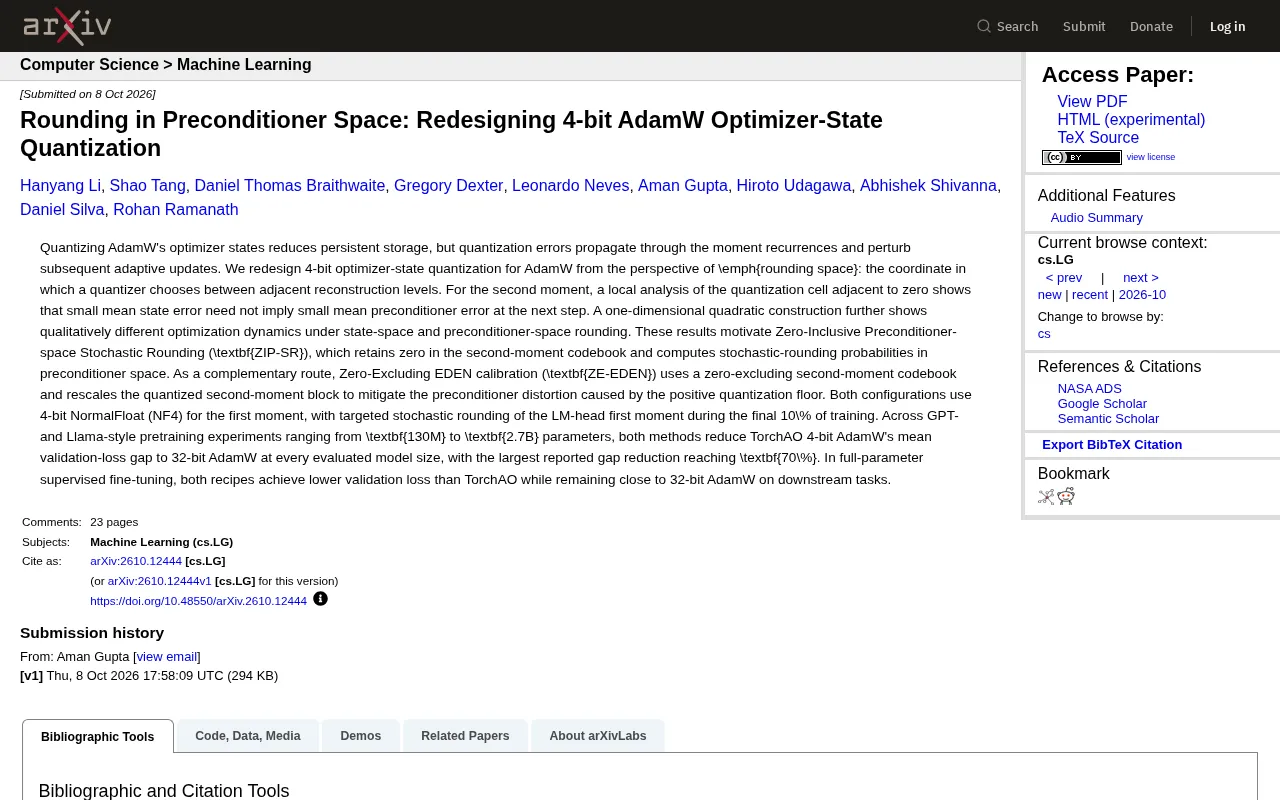Click the arXiv logo
The width and height of the screenshot is (1280, 800).
coord(67,26)
